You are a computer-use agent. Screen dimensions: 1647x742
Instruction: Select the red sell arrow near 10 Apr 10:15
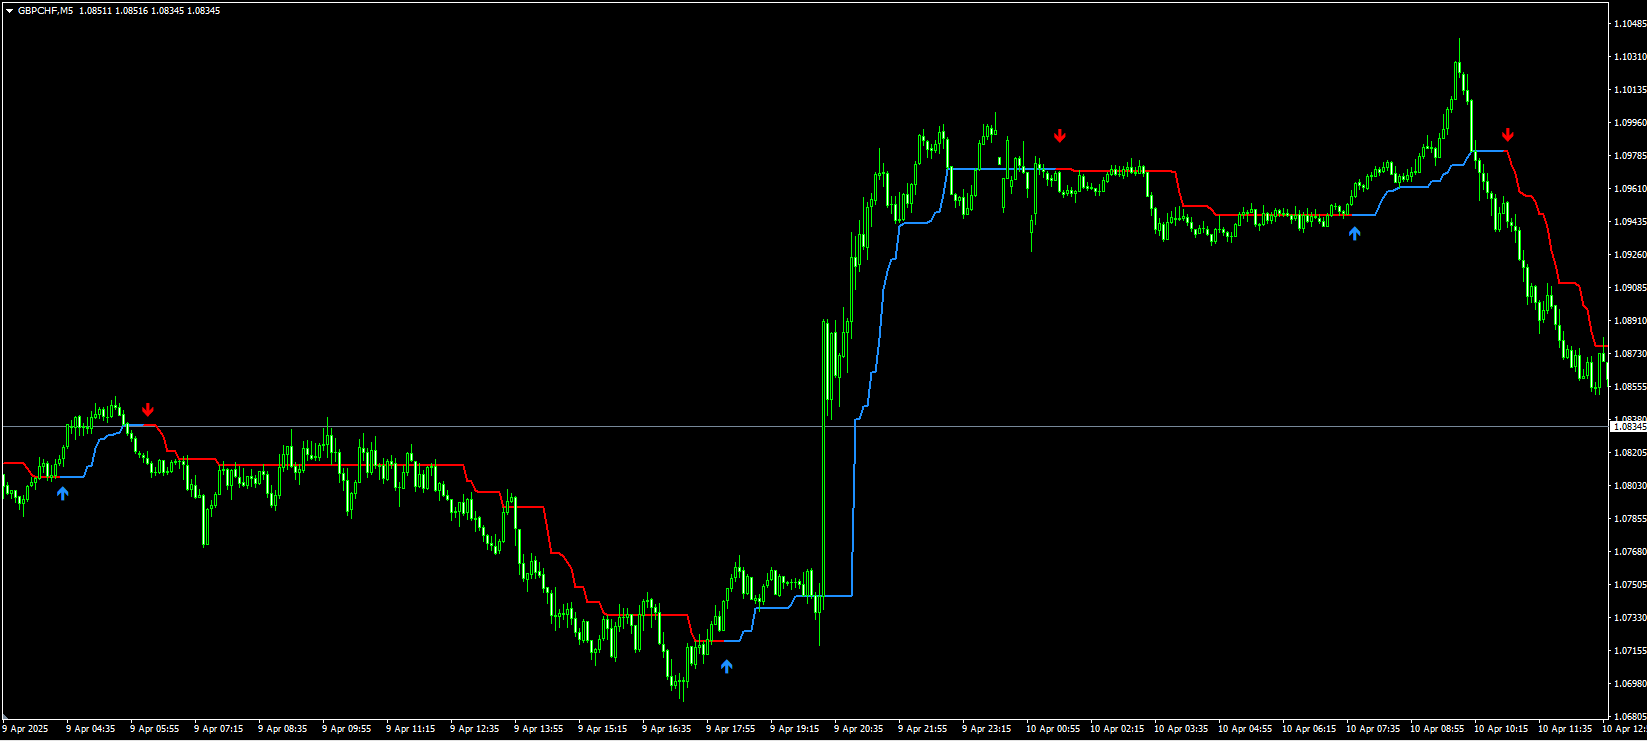pyautogui.click(x=1508, y=134)
